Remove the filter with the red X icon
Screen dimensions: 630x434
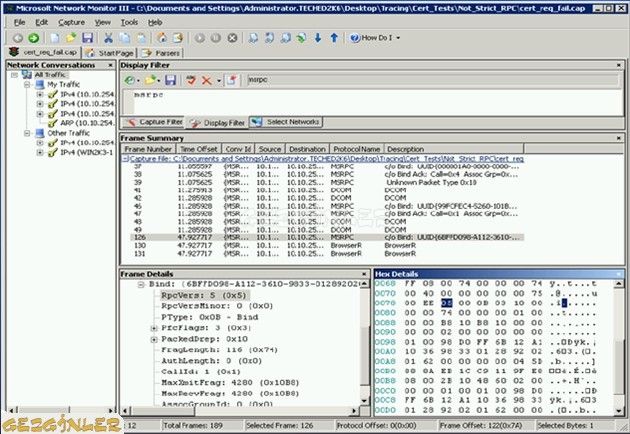[207, 80]
